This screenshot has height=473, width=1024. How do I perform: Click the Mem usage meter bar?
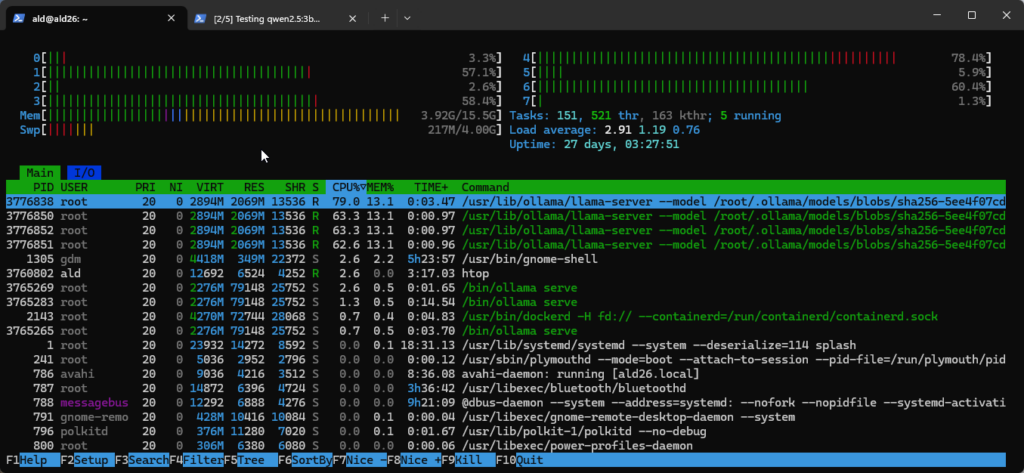(x=261, y=115)
